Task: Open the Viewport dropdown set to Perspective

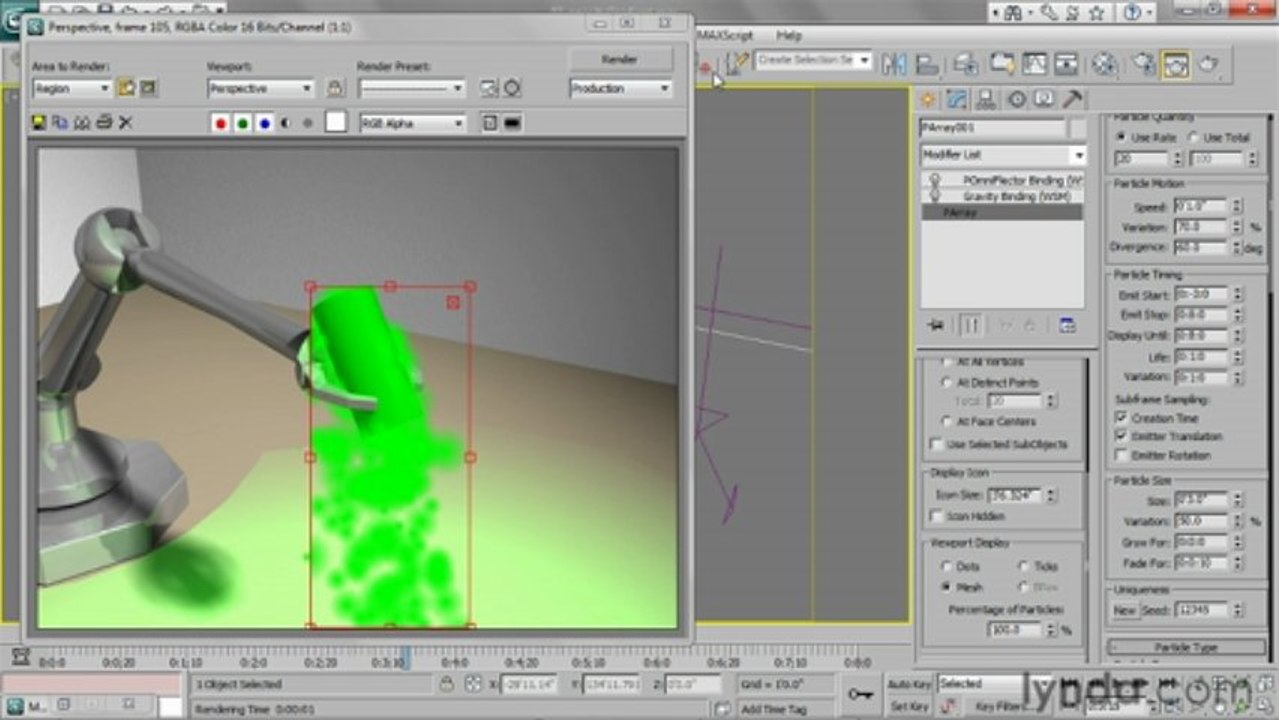Action: [x=261, y=88]
